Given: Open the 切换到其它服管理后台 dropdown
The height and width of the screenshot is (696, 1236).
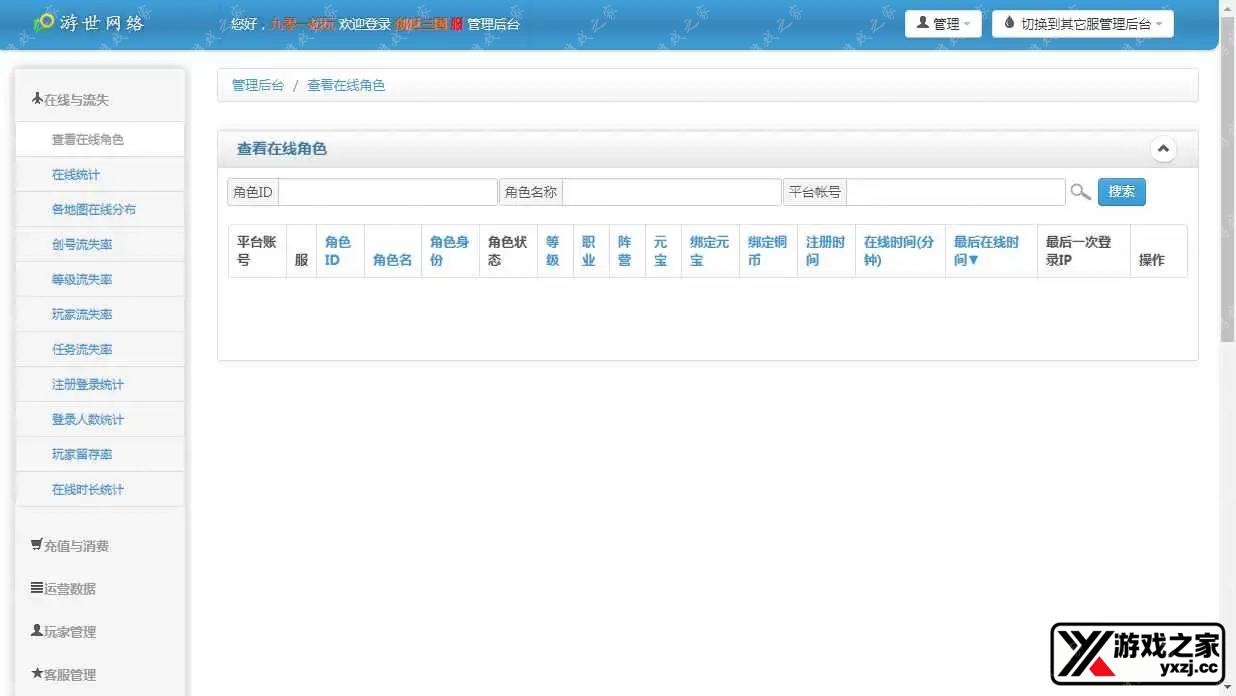Looking at the screenshot, I should (1082, 23).
